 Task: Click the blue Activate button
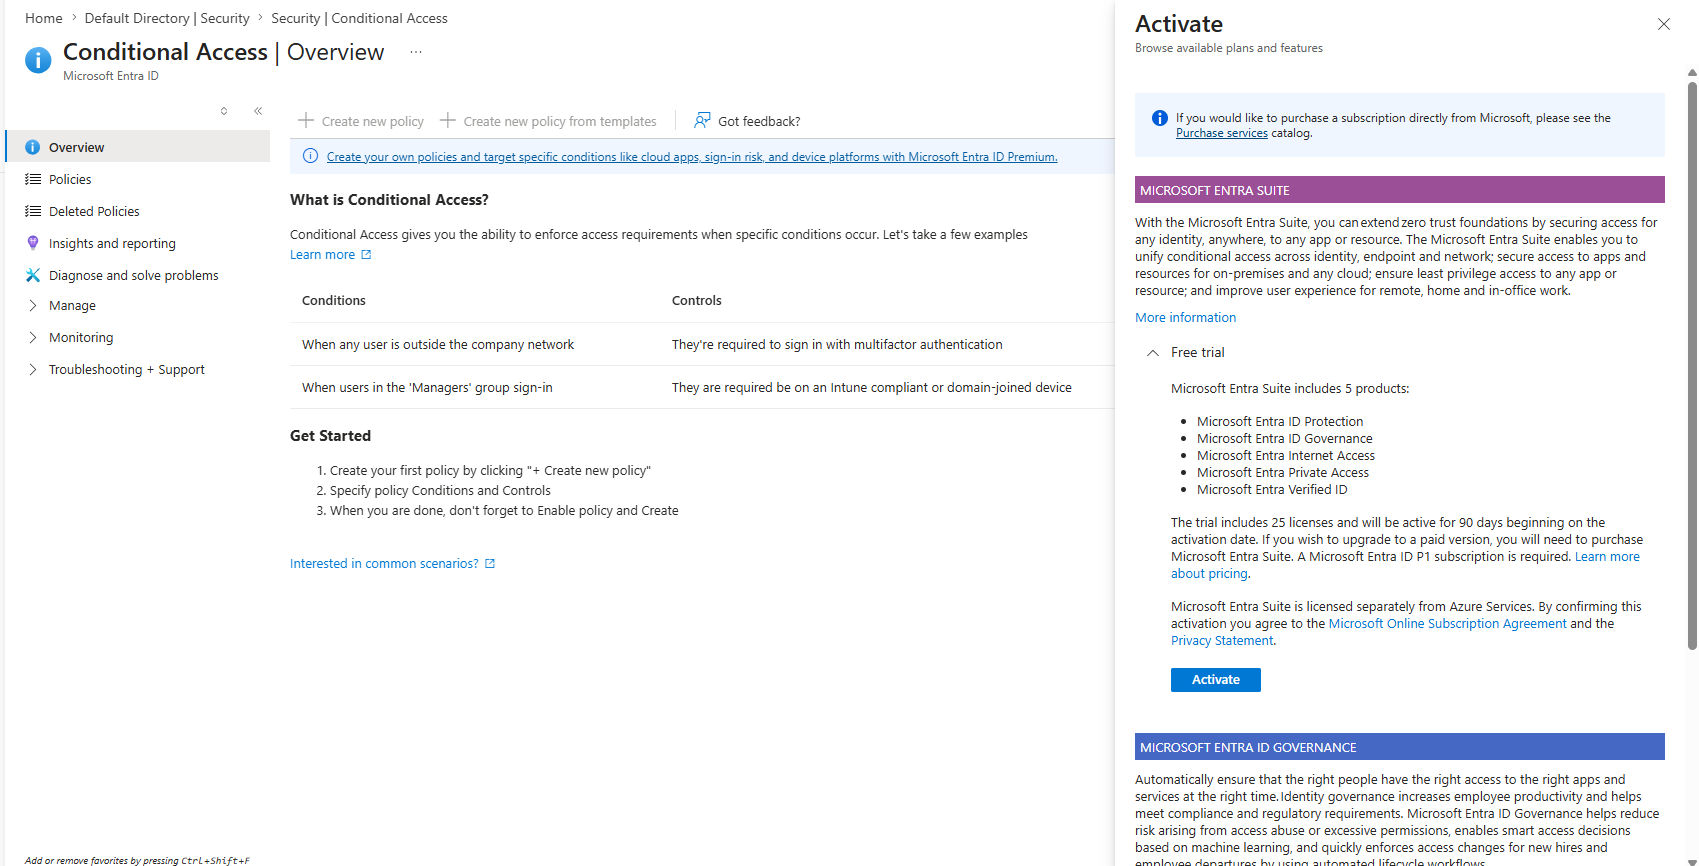click(1215, 680)
